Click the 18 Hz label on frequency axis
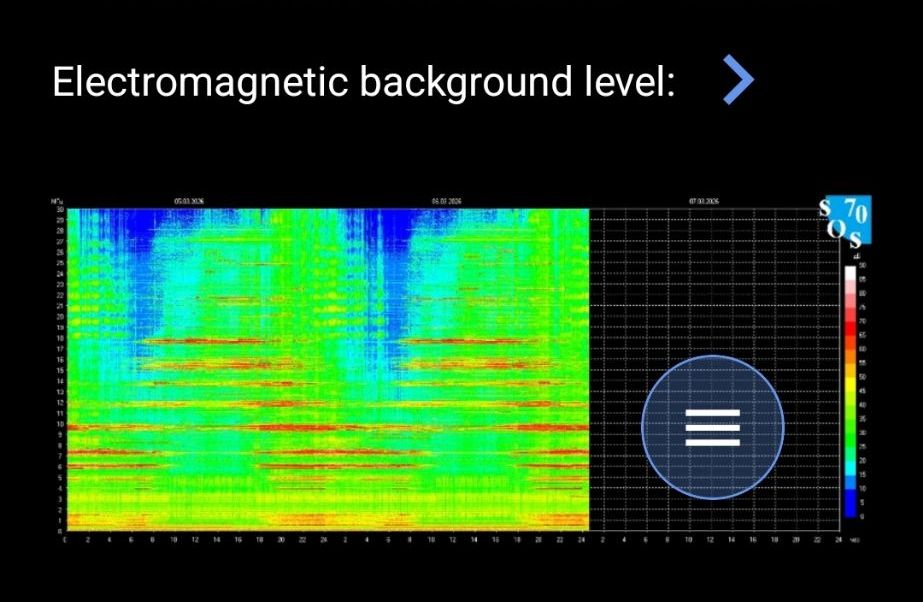923x602 pixels. [59, 338]
